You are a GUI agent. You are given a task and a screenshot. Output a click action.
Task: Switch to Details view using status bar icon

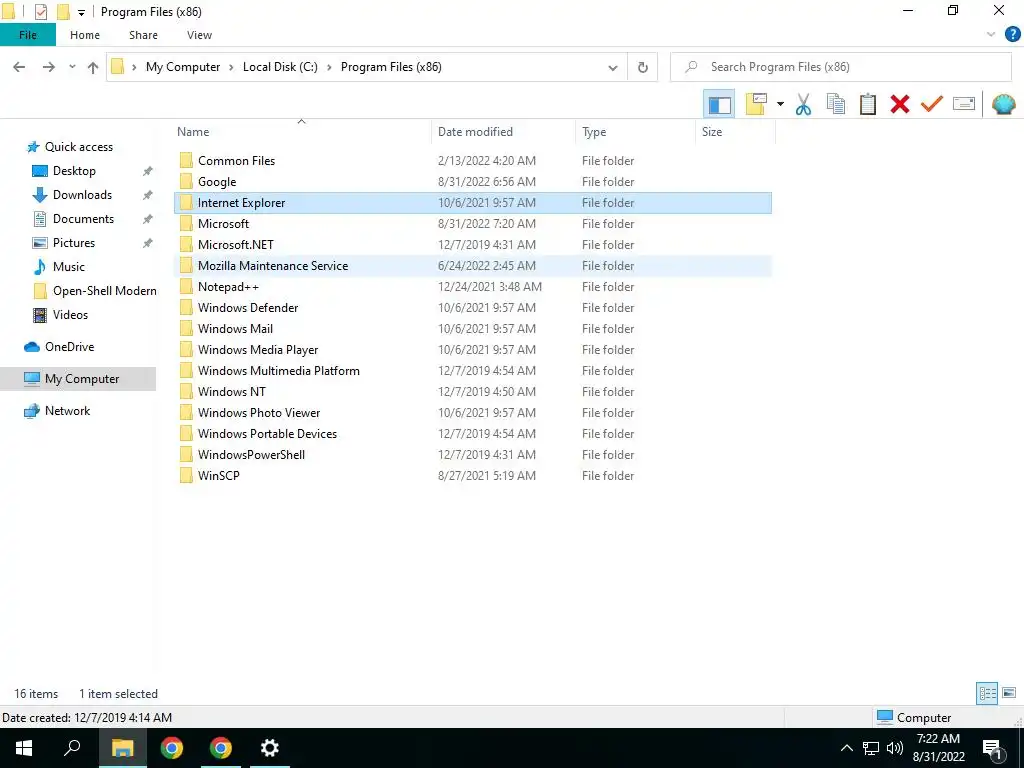coord(987,693)
